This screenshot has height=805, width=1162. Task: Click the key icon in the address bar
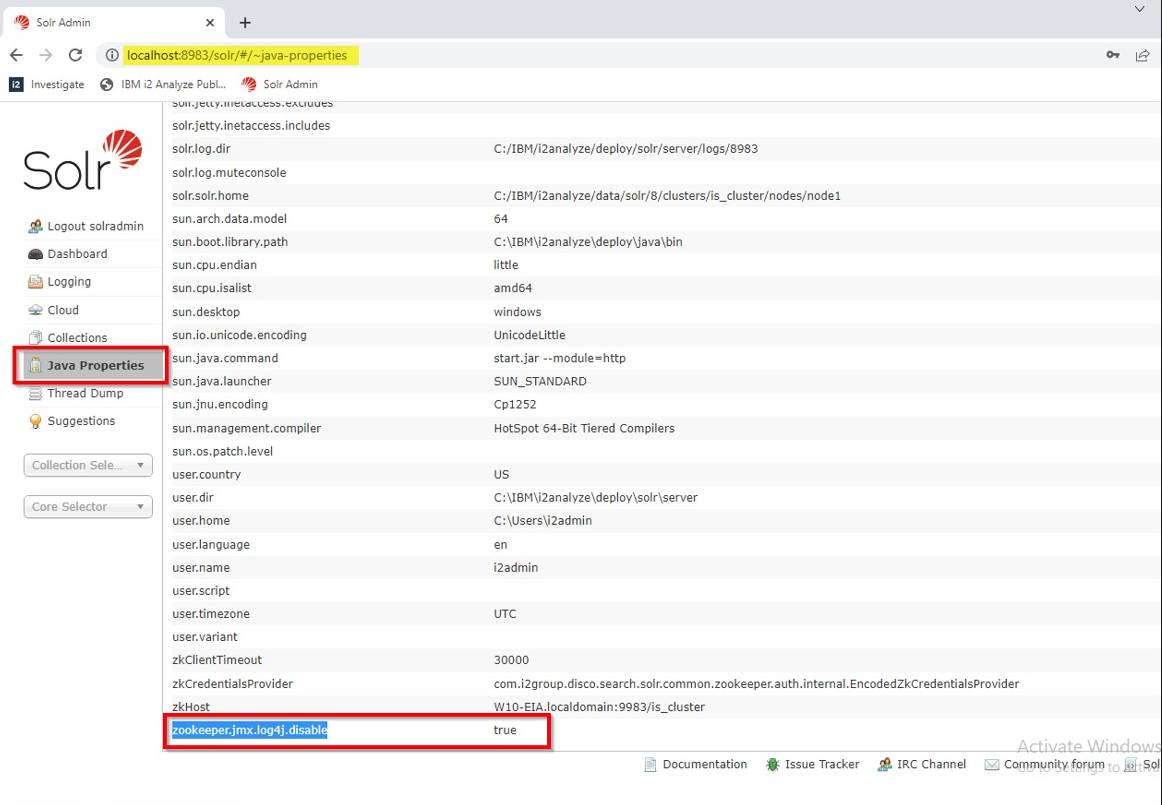click(1113, 56)
